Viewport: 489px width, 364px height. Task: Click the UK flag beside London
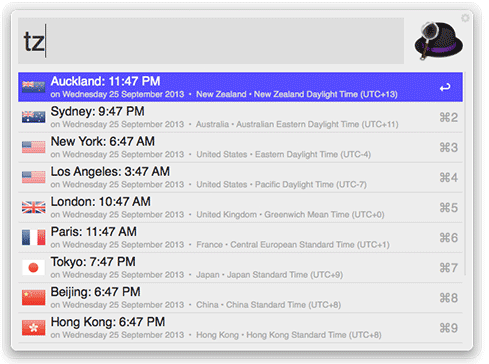[34, 207]
